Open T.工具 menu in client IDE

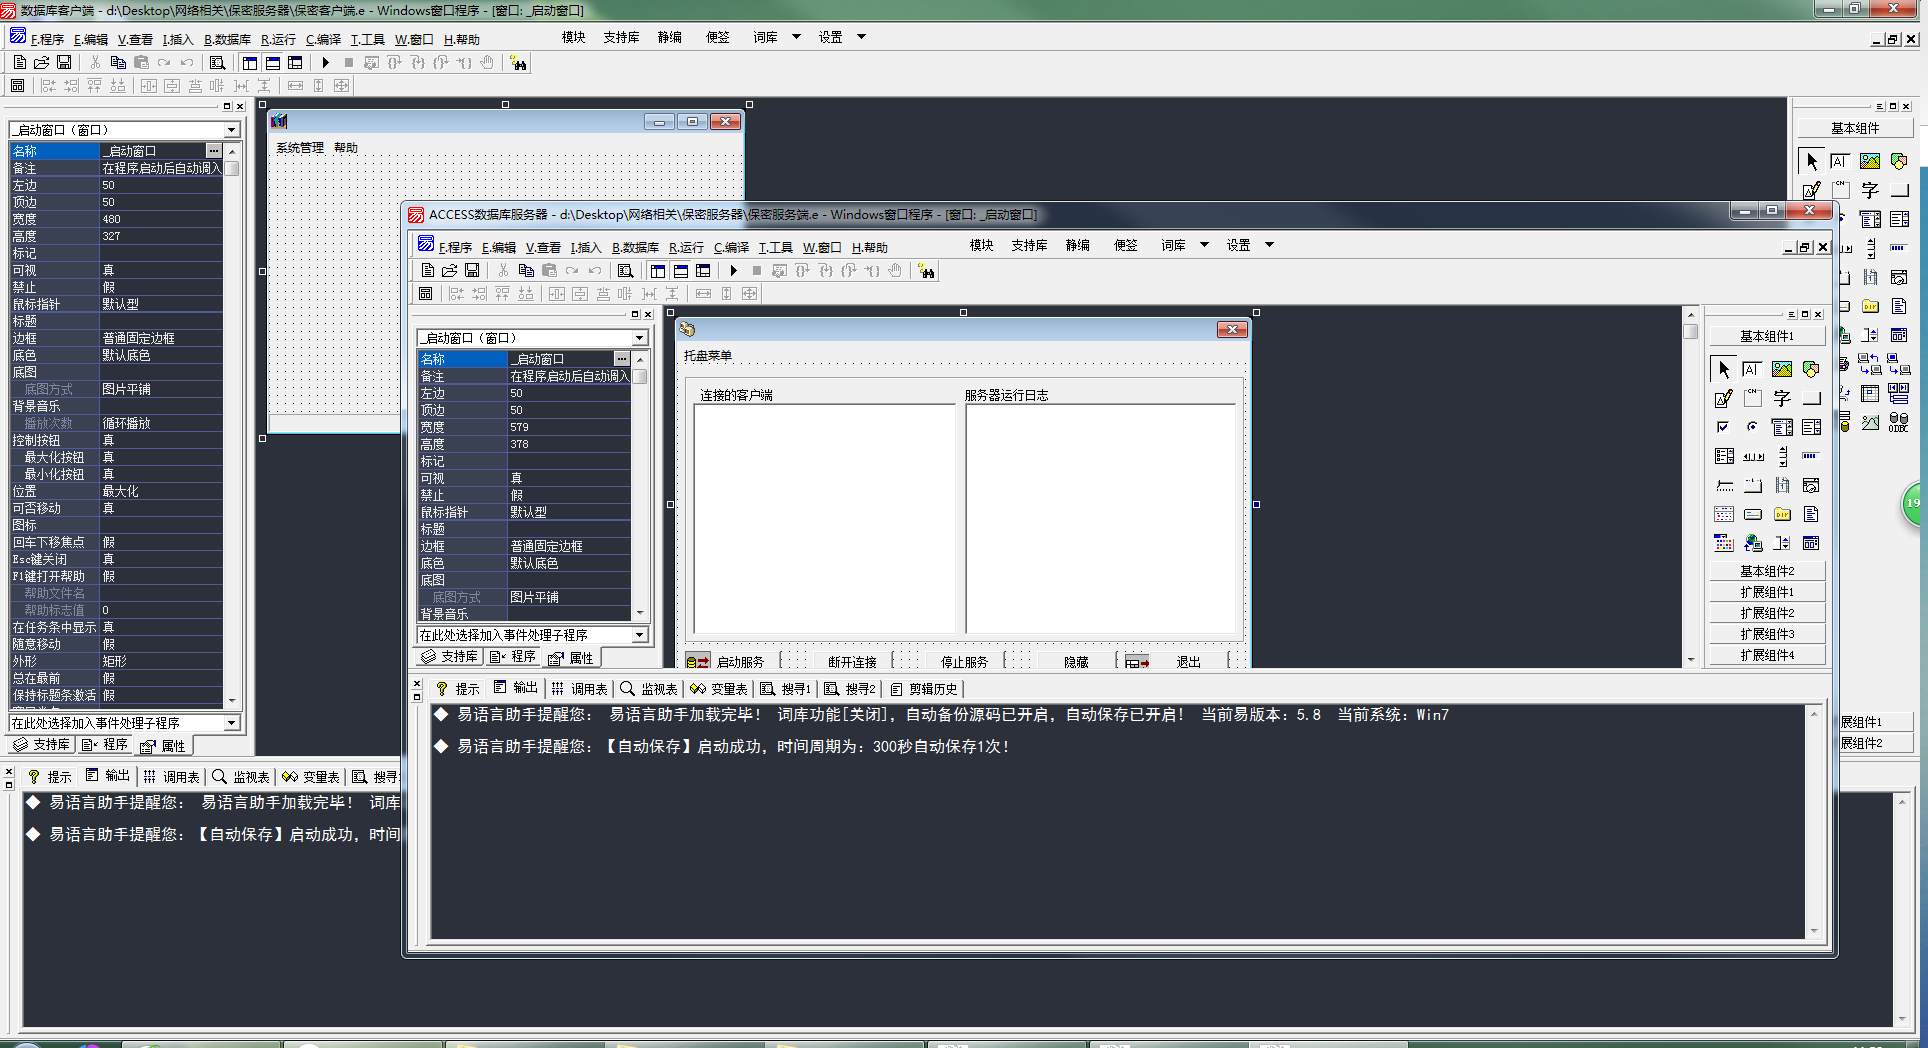tap(367, 39)
